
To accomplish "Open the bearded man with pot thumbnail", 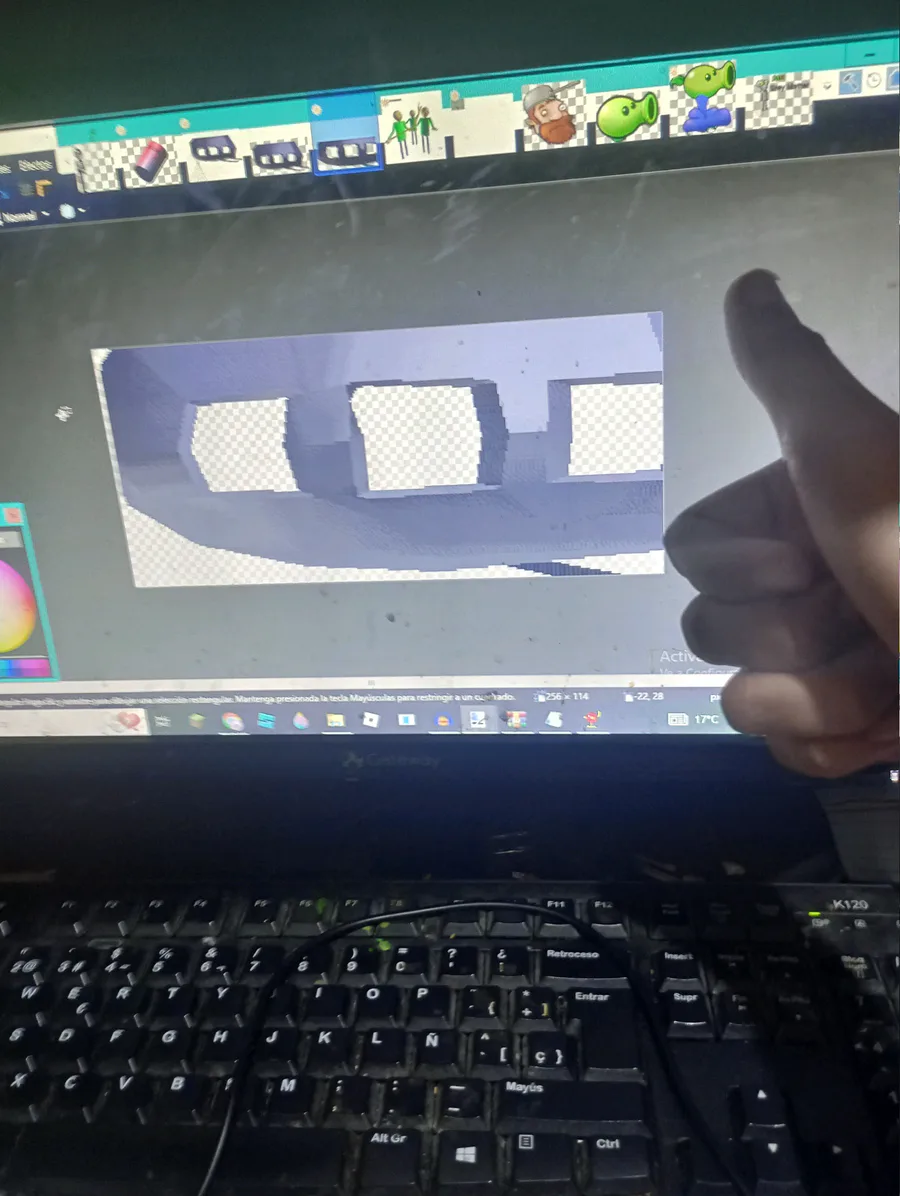I will click(554, 115).
